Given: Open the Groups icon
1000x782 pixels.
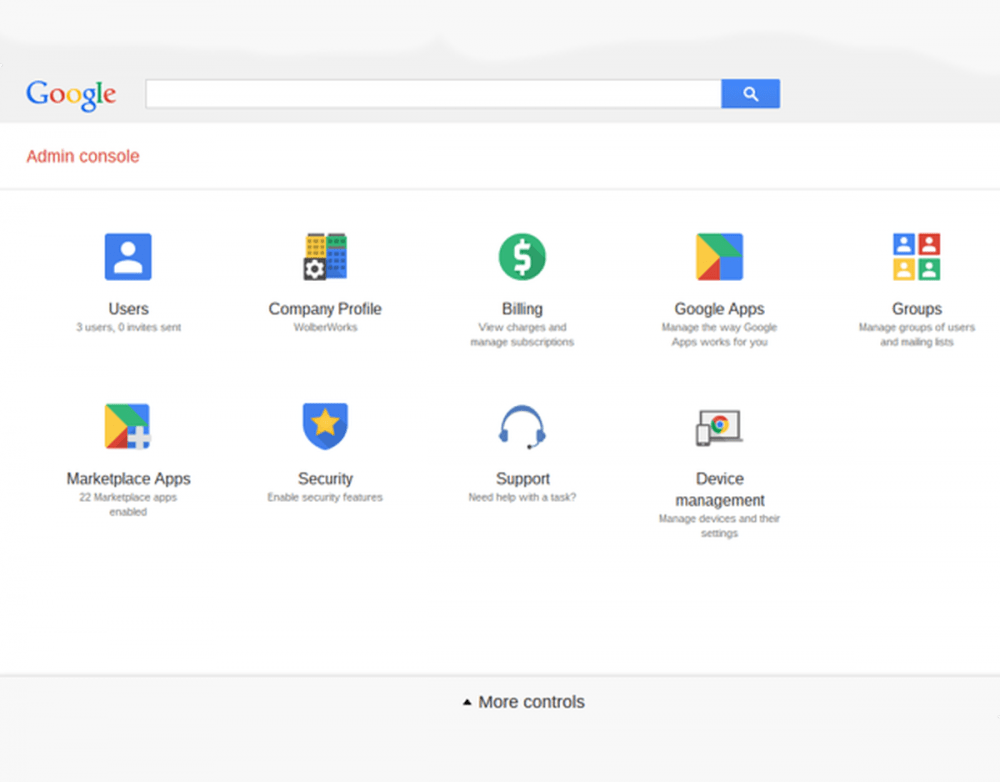Looking at the screenshot, I should [916, 256].
